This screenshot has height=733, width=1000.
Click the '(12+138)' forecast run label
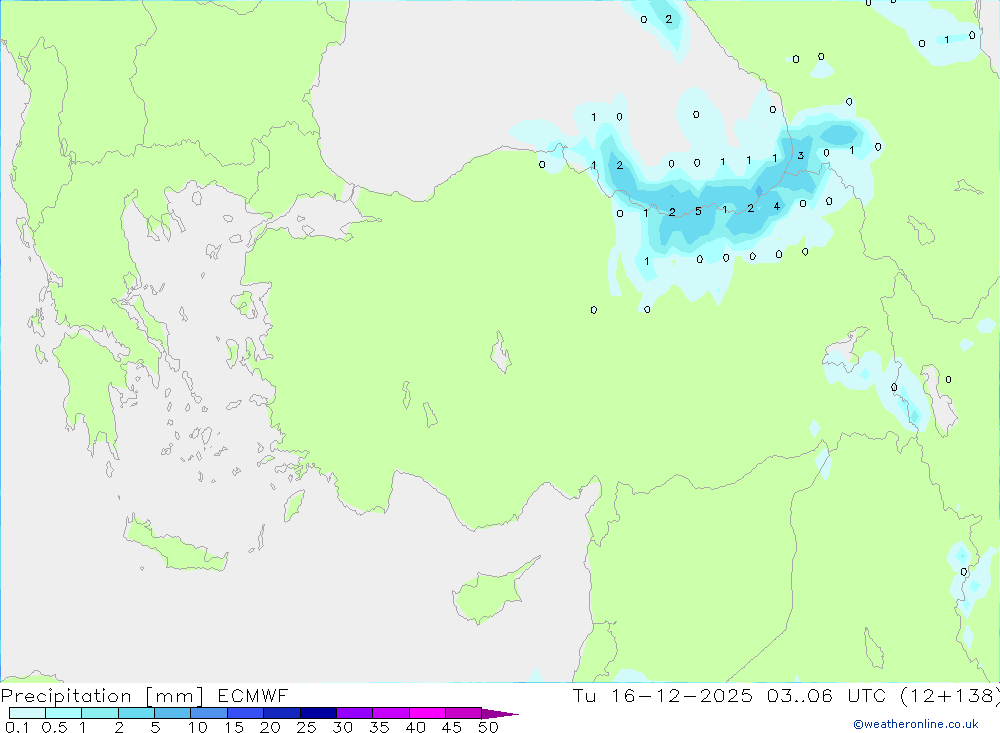pyautogui.click(x=949, y=696)
